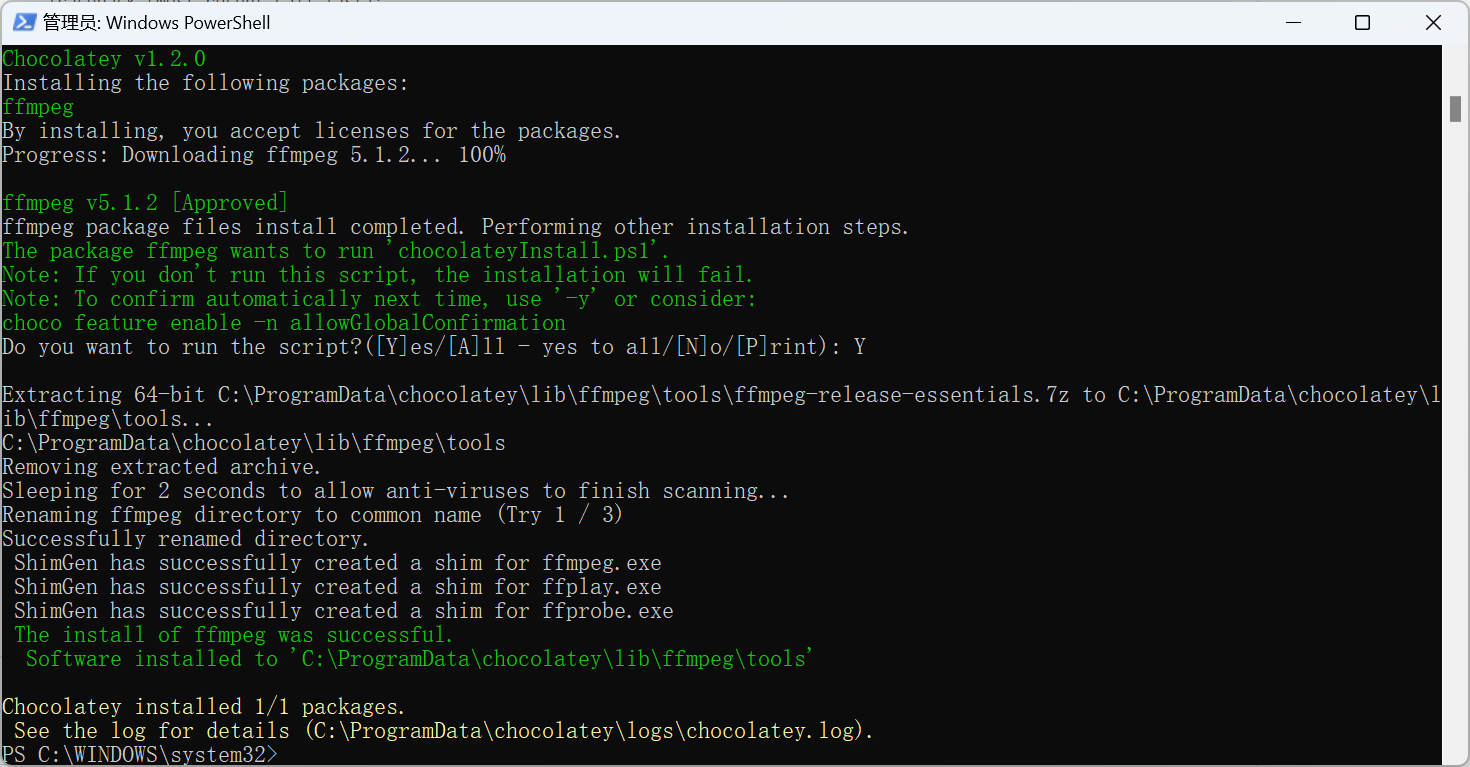The height and width of the screenshot is (767, 1470).
Task: Select the 'Chocolatey installed 1/1 packages' text
Action: (x=200, y=706)
